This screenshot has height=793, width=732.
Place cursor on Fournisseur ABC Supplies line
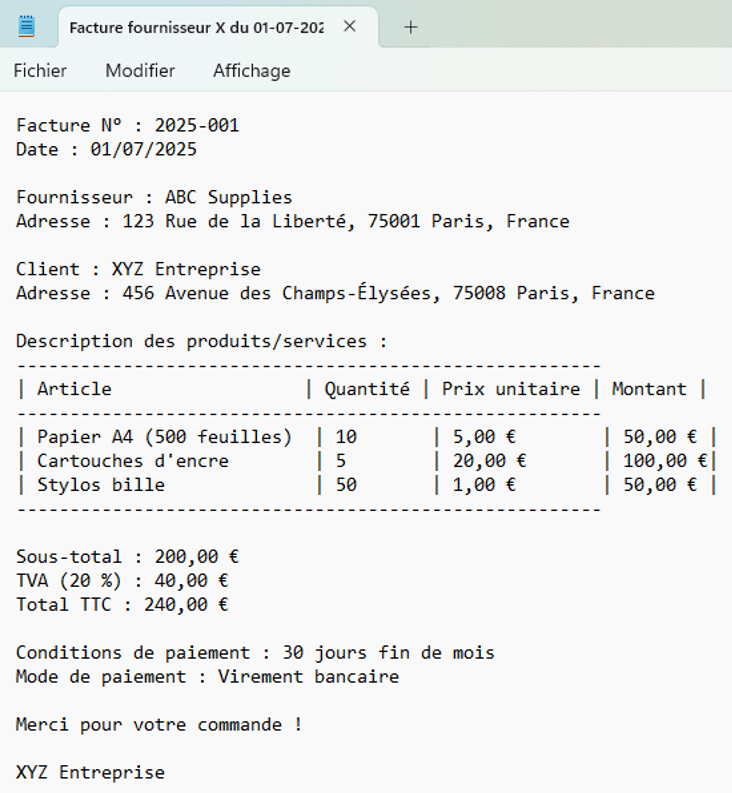(154, 198)
